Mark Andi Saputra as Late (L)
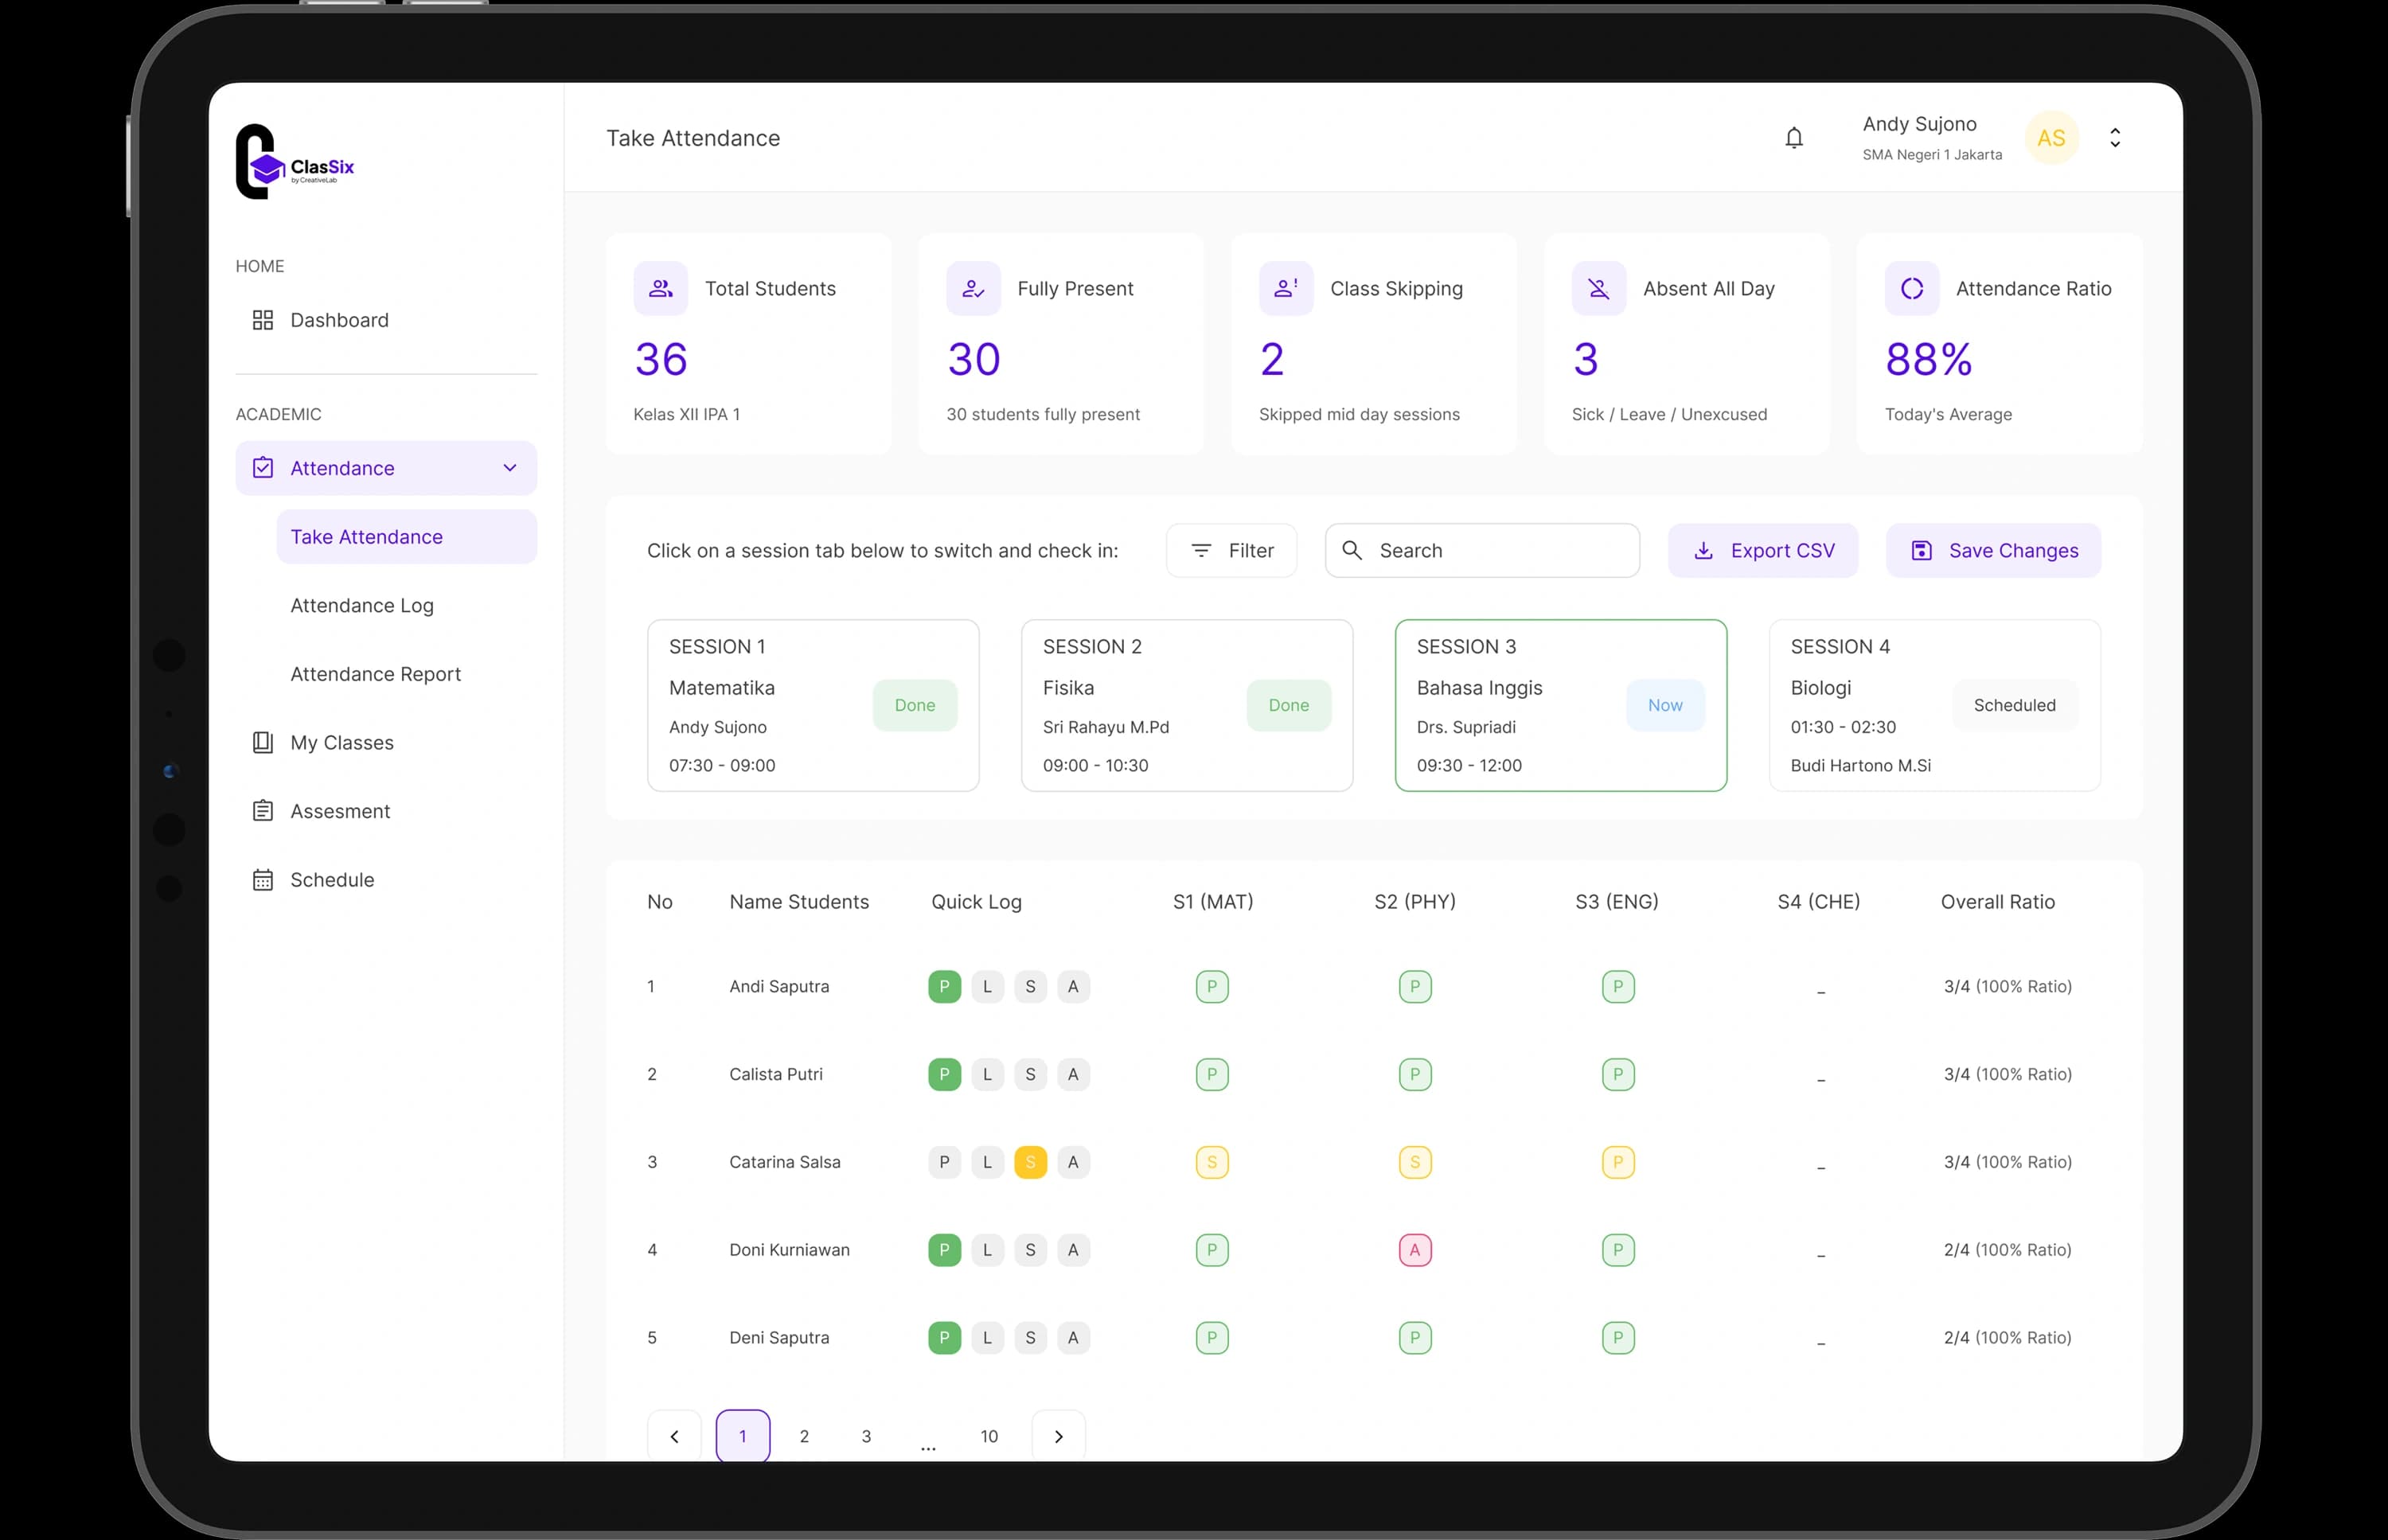The width and height of the screenshot is (2388, 1540). [x=987, y=987]
